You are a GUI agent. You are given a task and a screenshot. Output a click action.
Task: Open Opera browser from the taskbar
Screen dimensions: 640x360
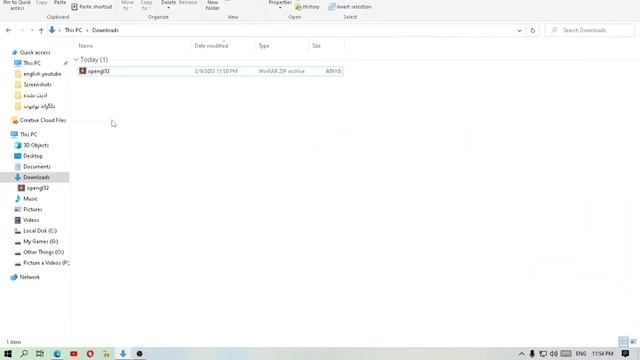pyautogui.click(x=90, y=353)
